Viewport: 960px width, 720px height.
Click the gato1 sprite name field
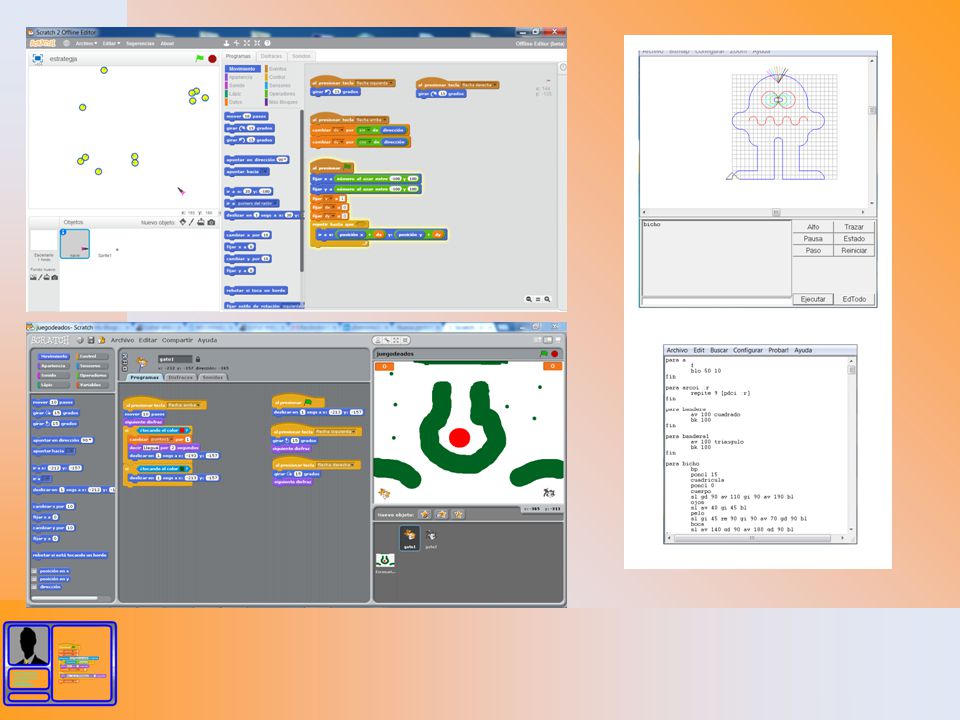point(175,359)
